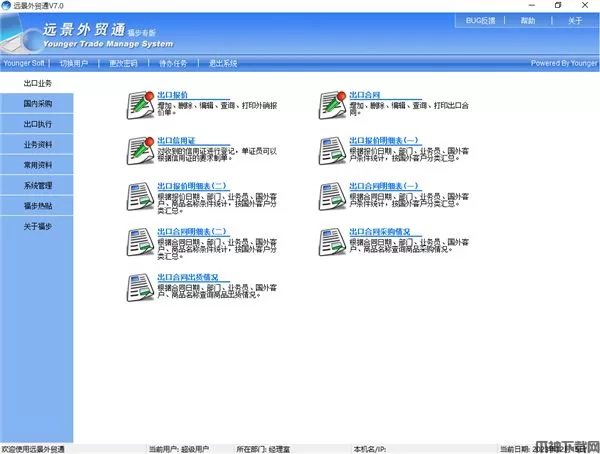600x454 pixels.
Task: Open the 出口报价明细表(二) link
Action: 192,186
